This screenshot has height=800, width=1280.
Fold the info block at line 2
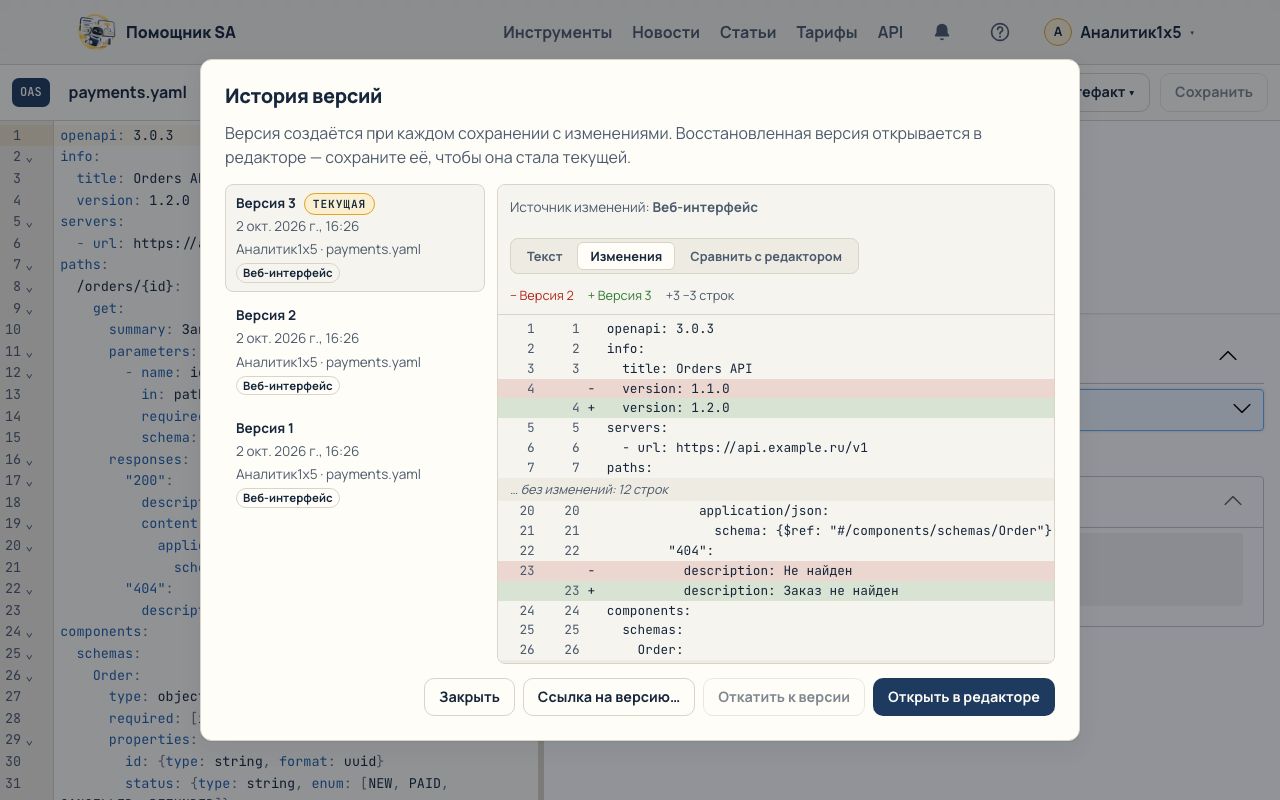click(29, 157)
